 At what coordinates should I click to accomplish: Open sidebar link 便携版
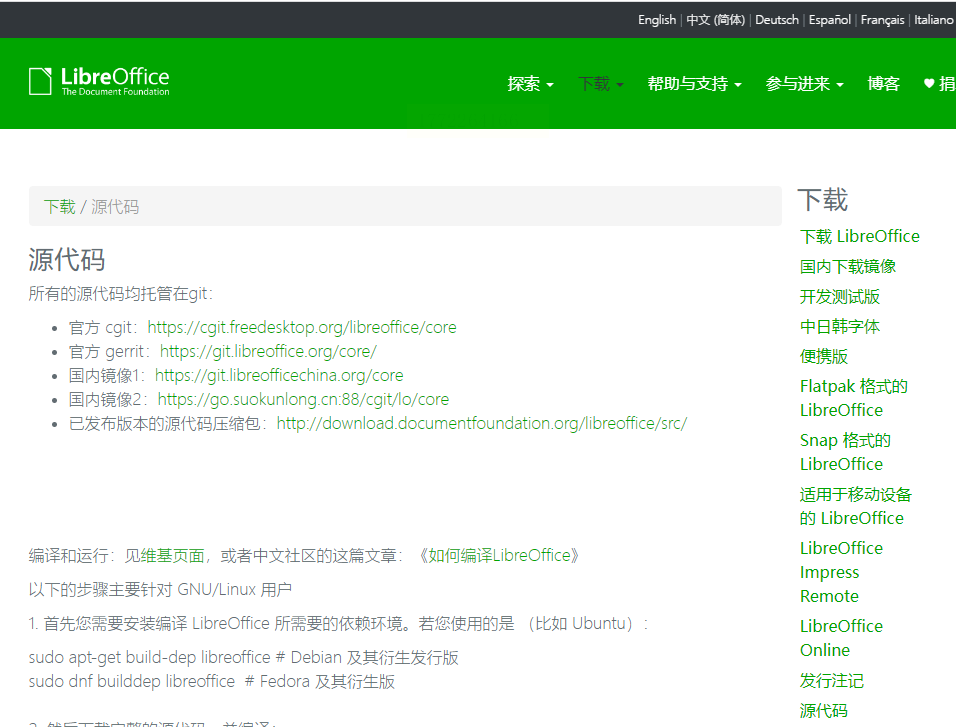(824, 357)
